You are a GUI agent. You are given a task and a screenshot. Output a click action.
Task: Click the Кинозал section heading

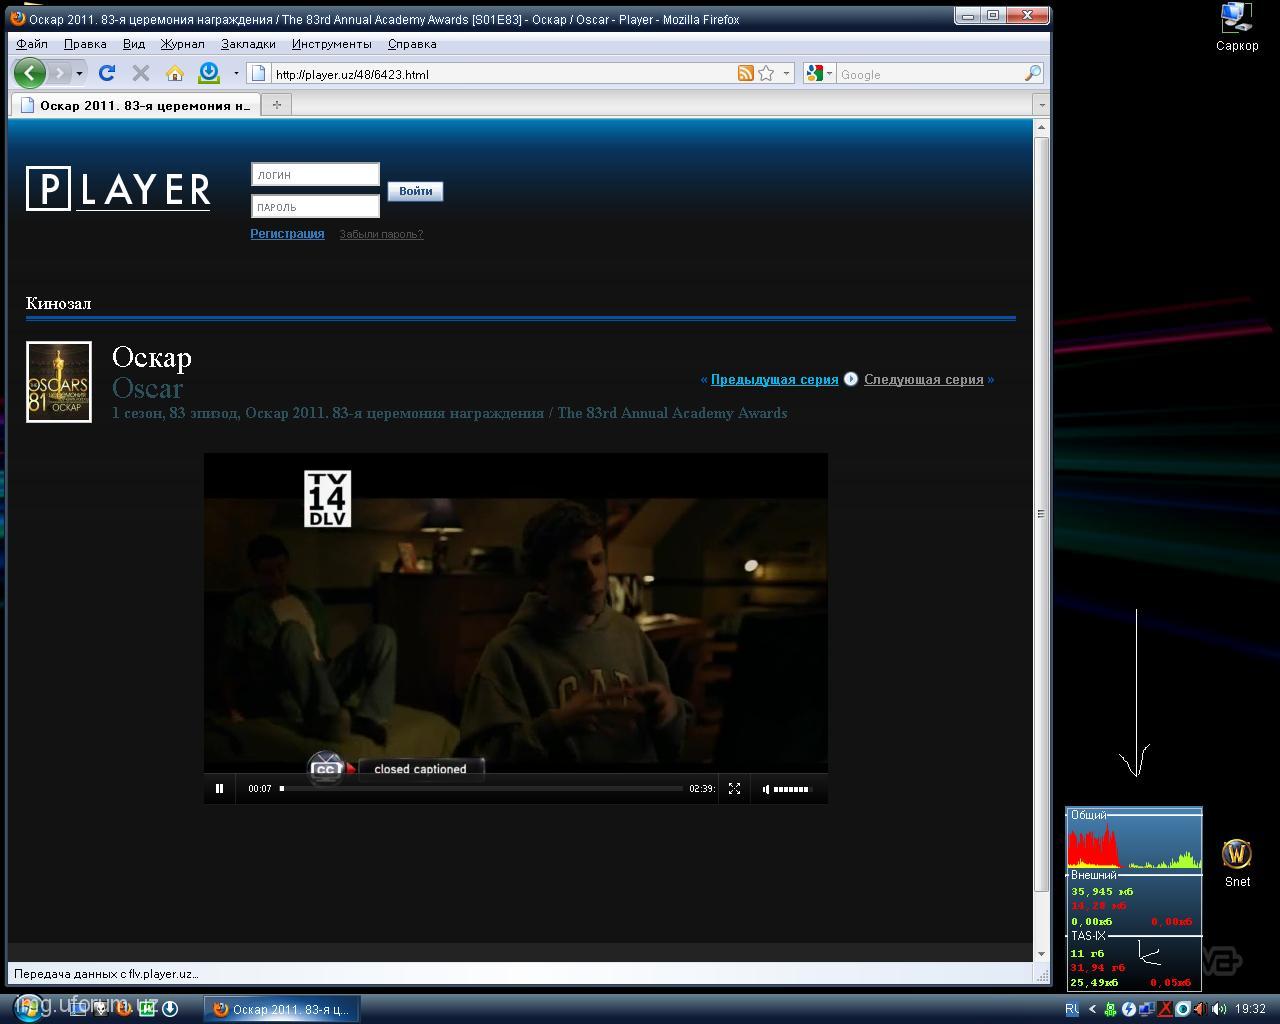click(58, 303)
